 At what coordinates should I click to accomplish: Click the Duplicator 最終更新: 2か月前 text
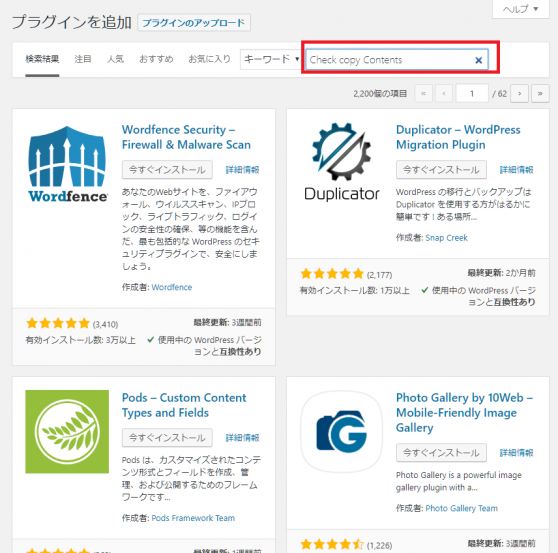point(501,273)
